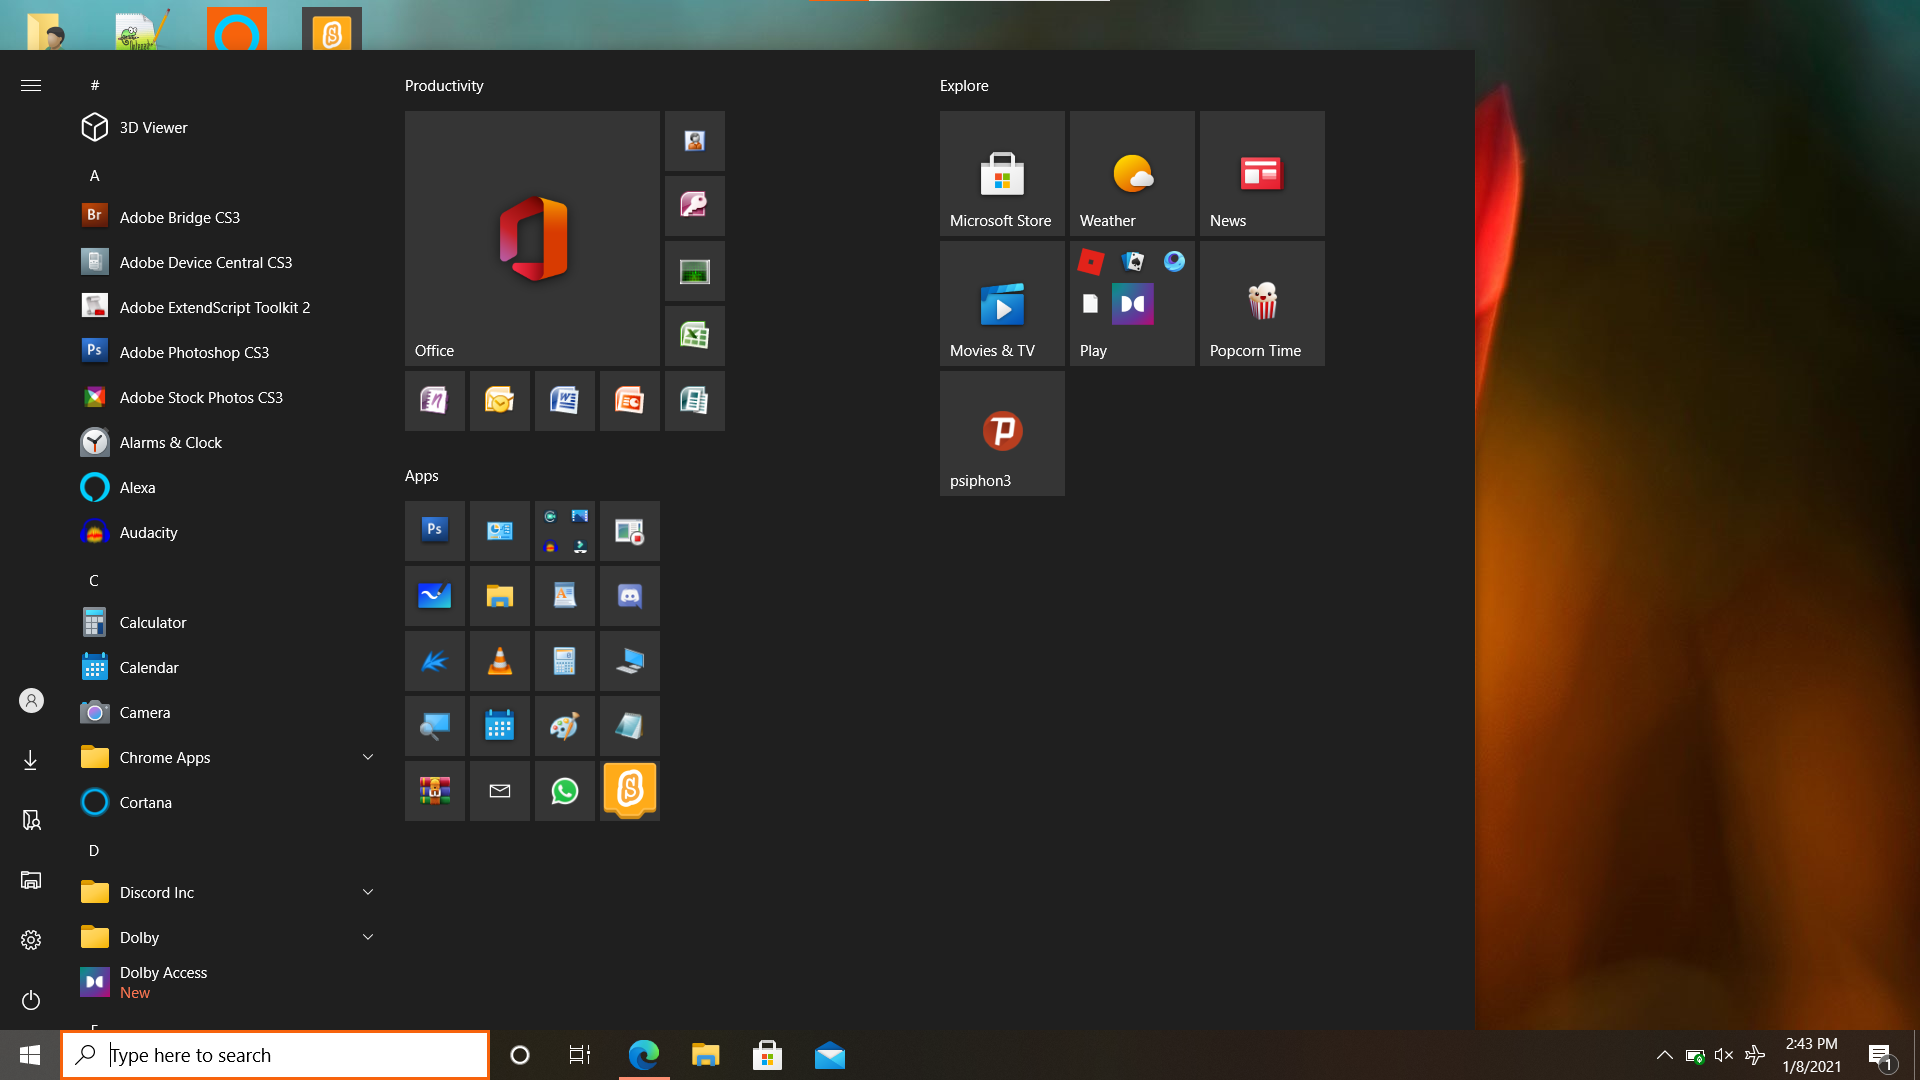The image size is (1920, 1080).
Task: Open the Microsoft Store tile
Action: [x=1002, y=173]
